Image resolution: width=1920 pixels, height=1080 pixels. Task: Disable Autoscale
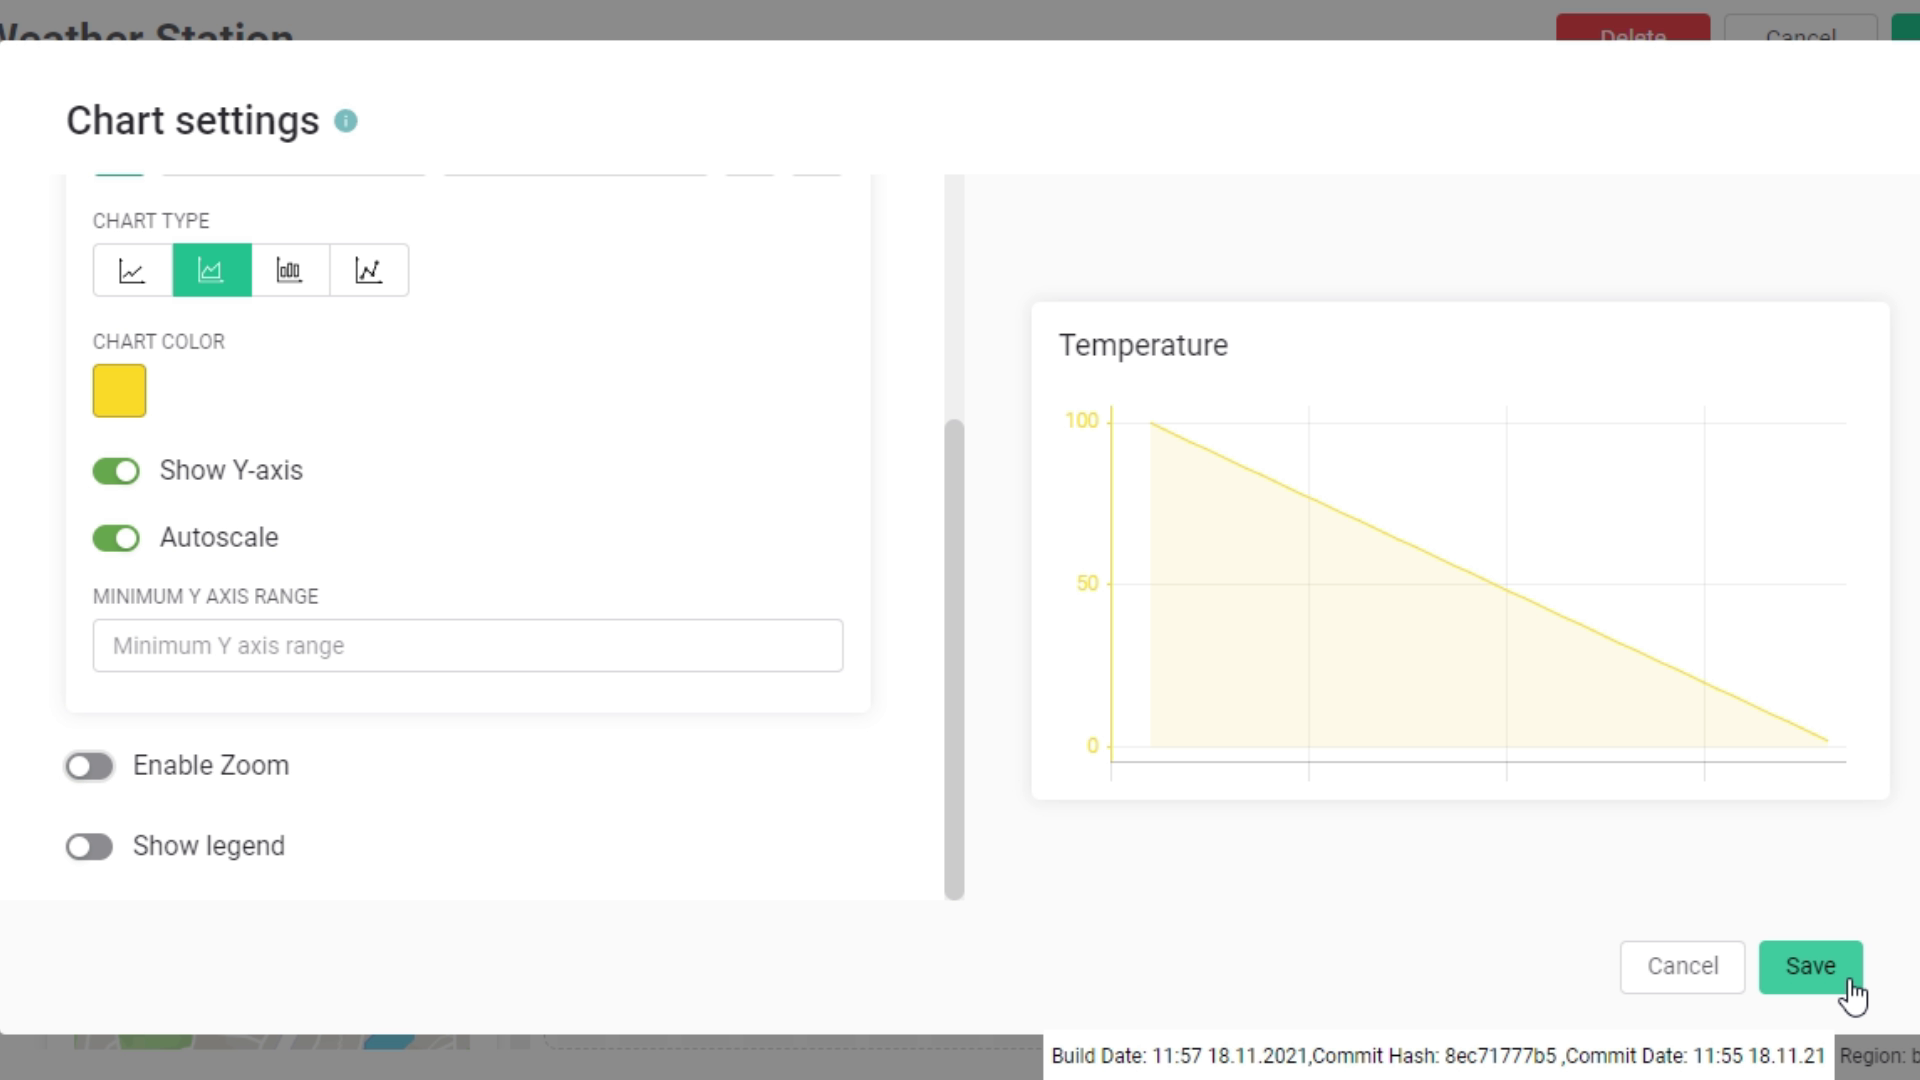pos(116,538)
